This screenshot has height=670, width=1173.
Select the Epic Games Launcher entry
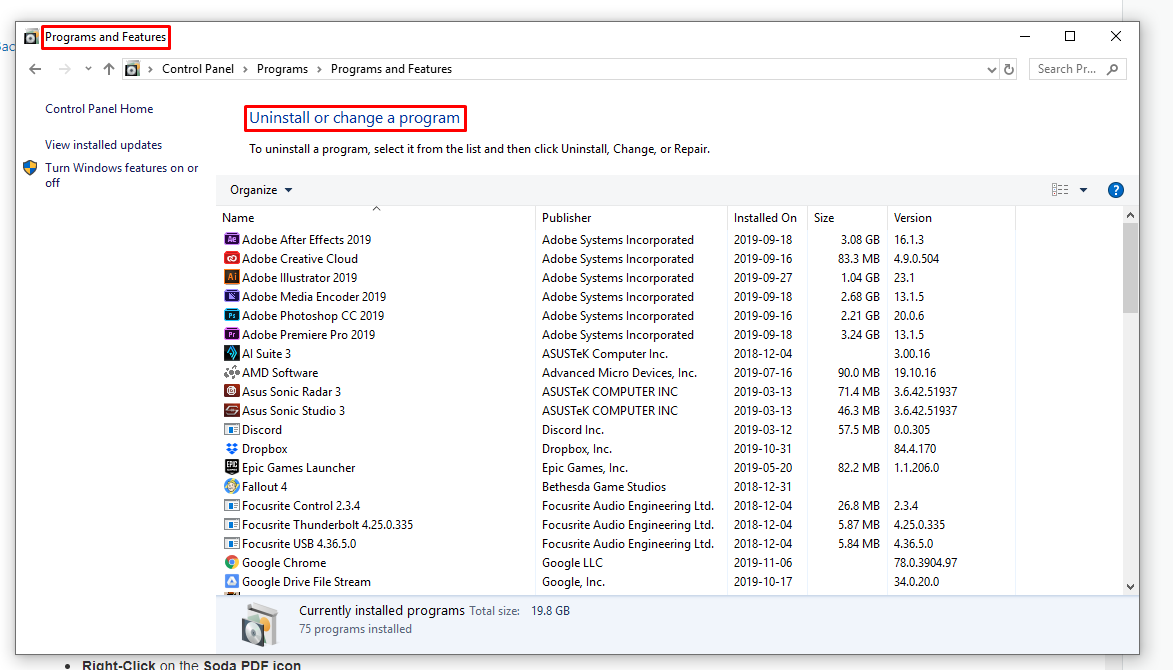coord(298,467)
